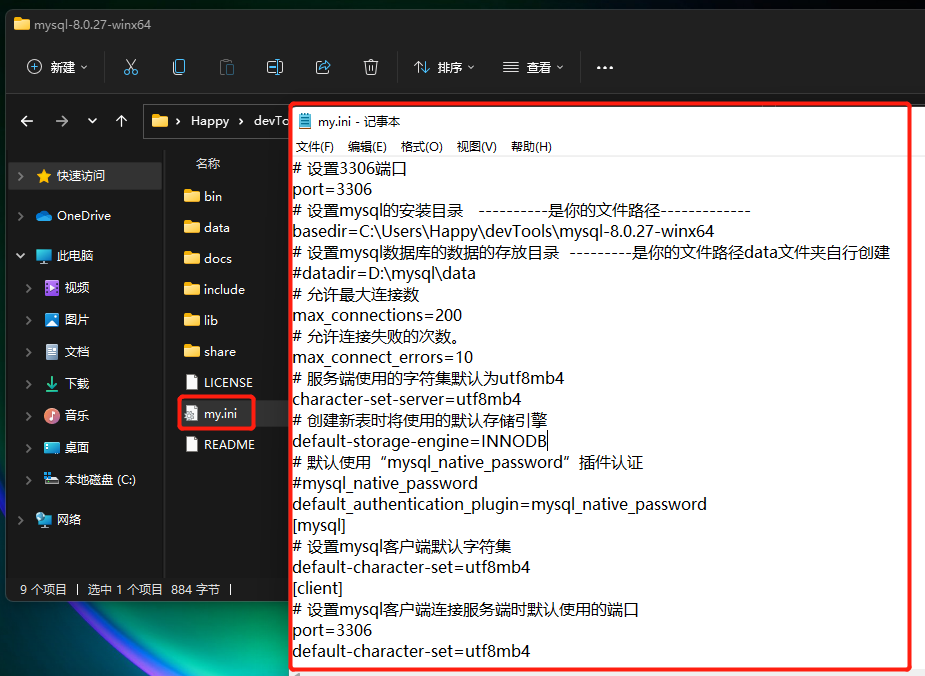
Task: Go forward with the right arrow
Action: pyautogui.click(x=61, y=121)
